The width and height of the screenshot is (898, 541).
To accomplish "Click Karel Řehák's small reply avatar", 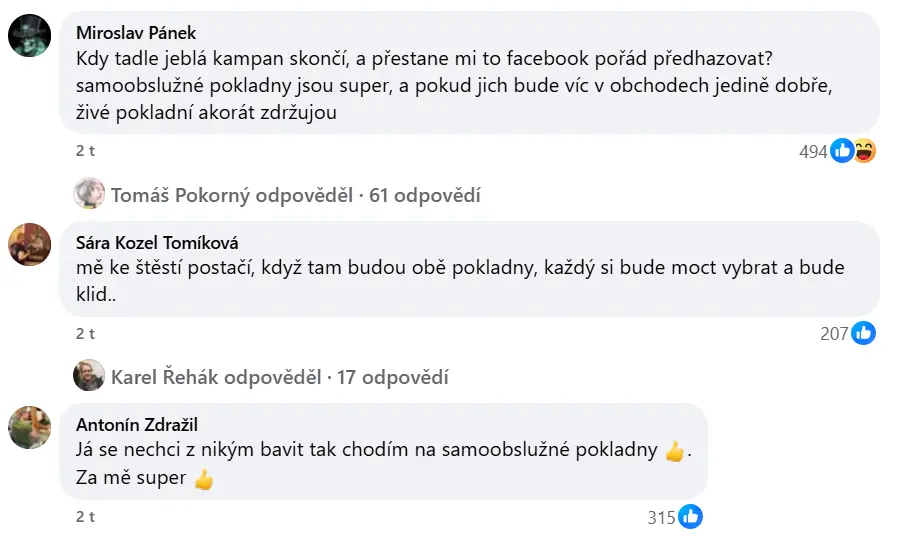I will (x=89, y=377).
